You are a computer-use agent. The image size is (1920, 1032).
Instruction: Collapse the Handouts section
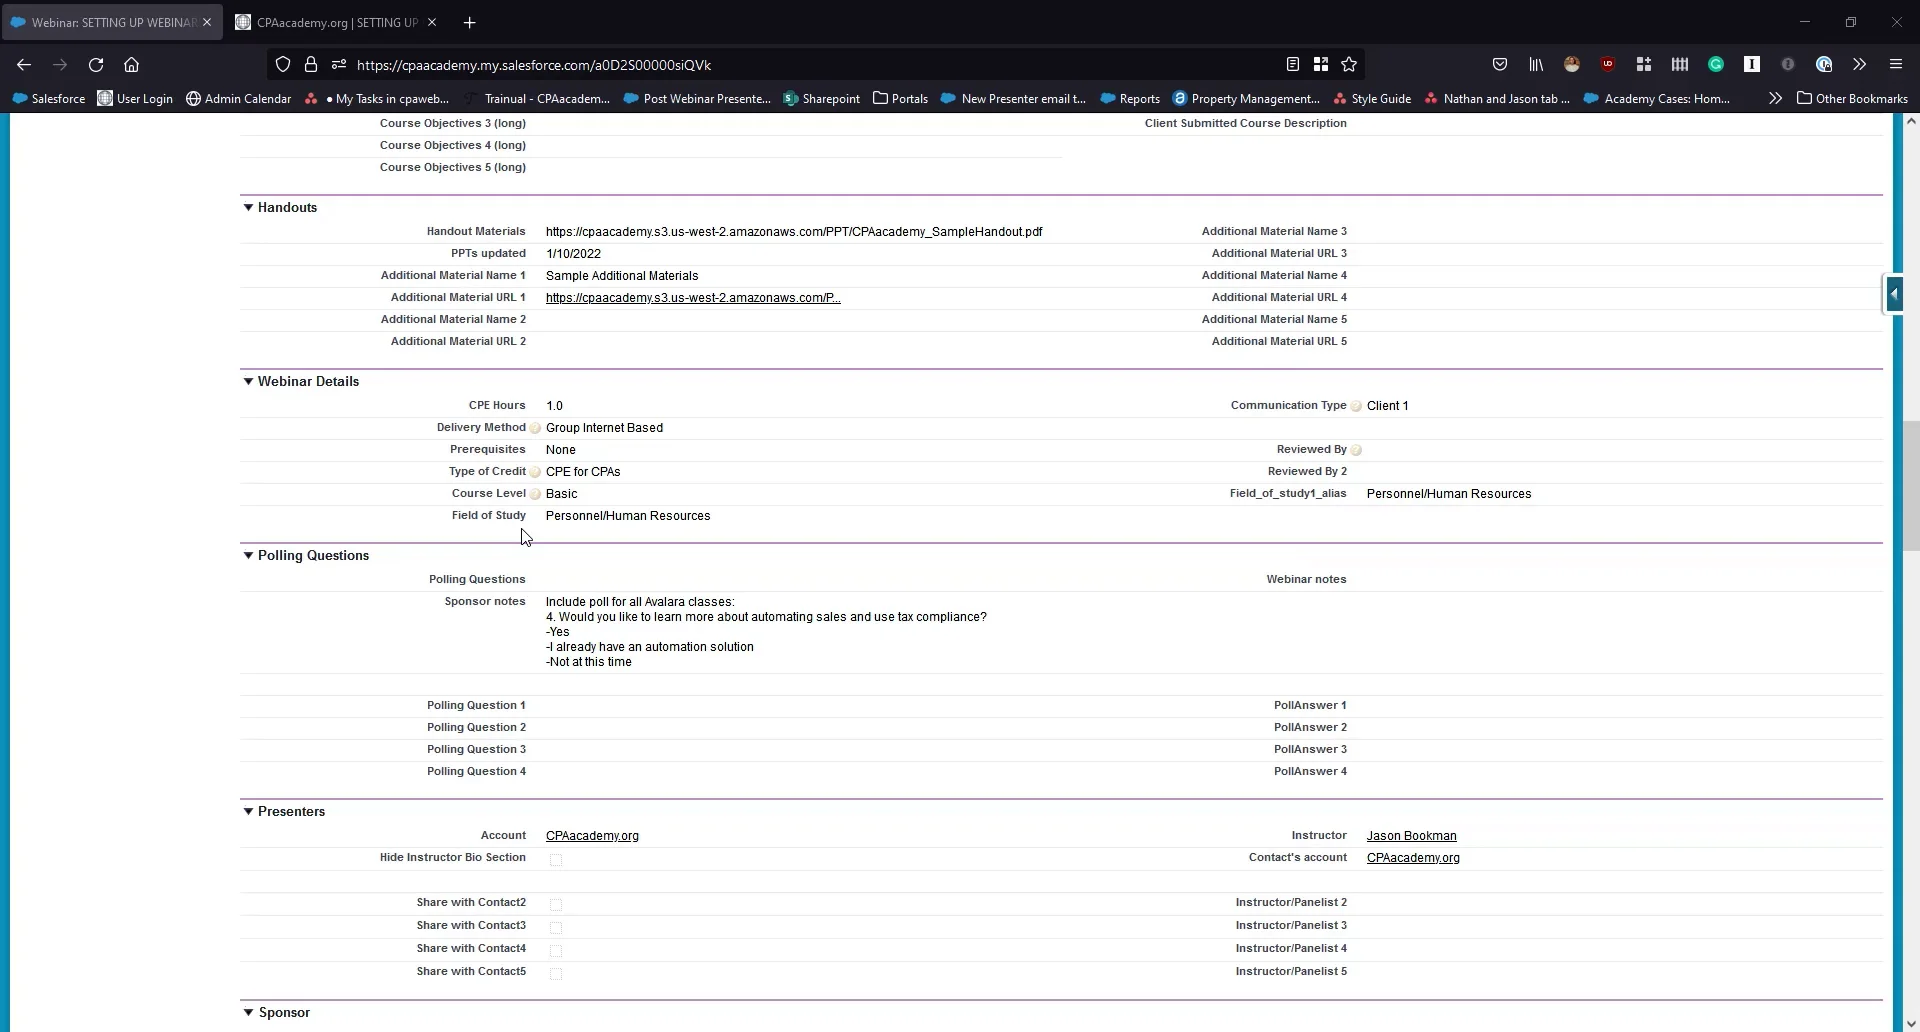pos(248,208)
